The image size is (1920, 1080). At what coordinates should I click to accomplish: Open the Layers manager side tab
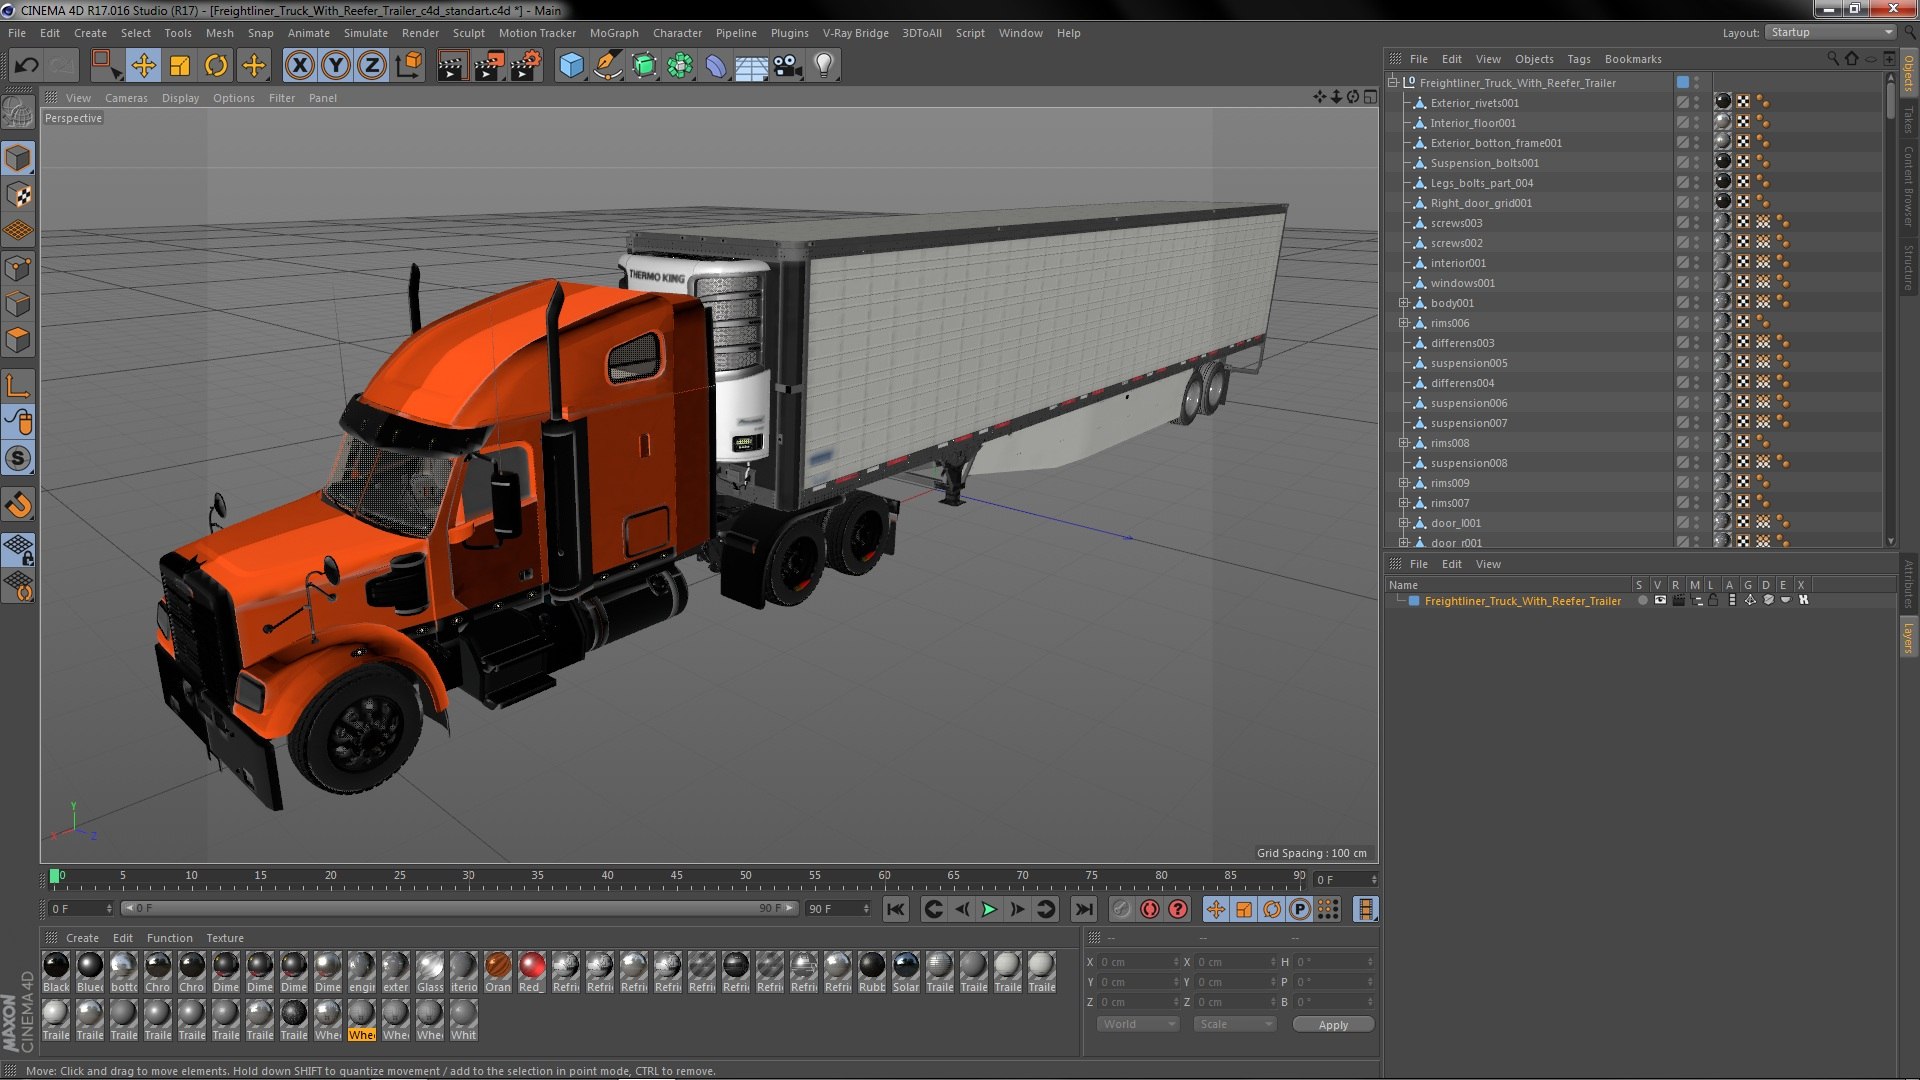[x=1908, y=638]
